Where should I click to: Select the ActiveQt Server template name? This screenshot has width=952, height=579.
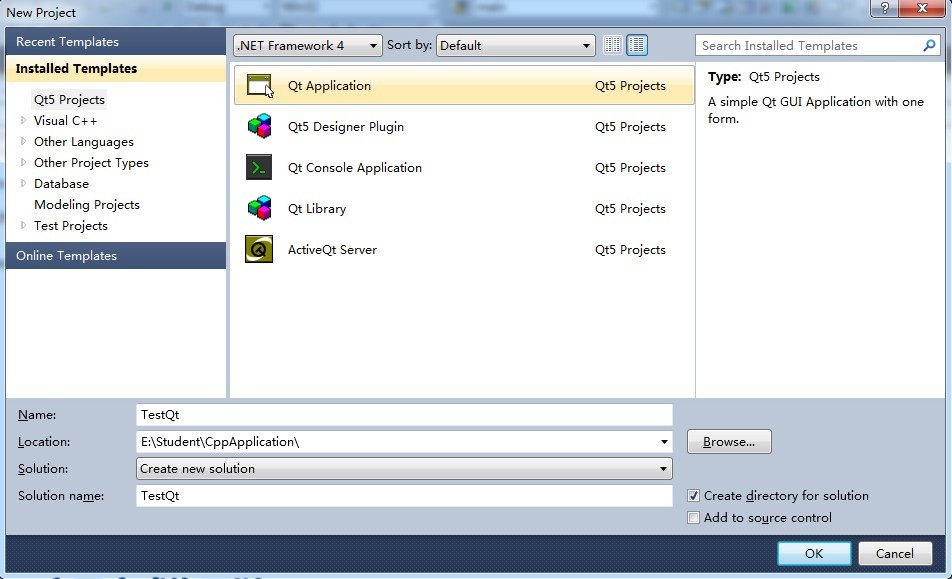coord(332,249)
